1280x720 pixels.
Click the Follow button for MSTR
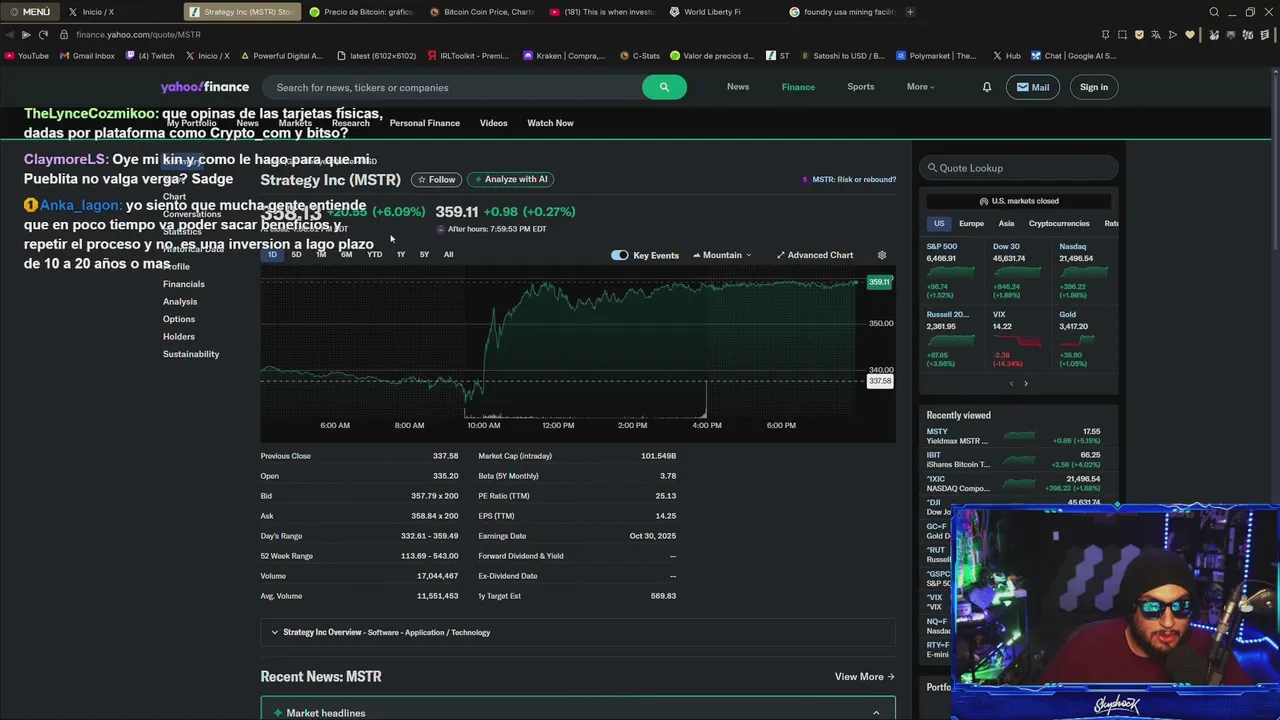tap(436, 179)
